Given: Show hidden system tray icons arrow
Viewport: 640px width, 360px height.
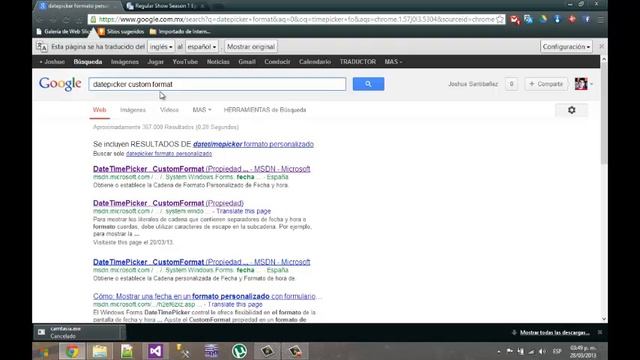Looking at the screenshot, I should point(499,351).
